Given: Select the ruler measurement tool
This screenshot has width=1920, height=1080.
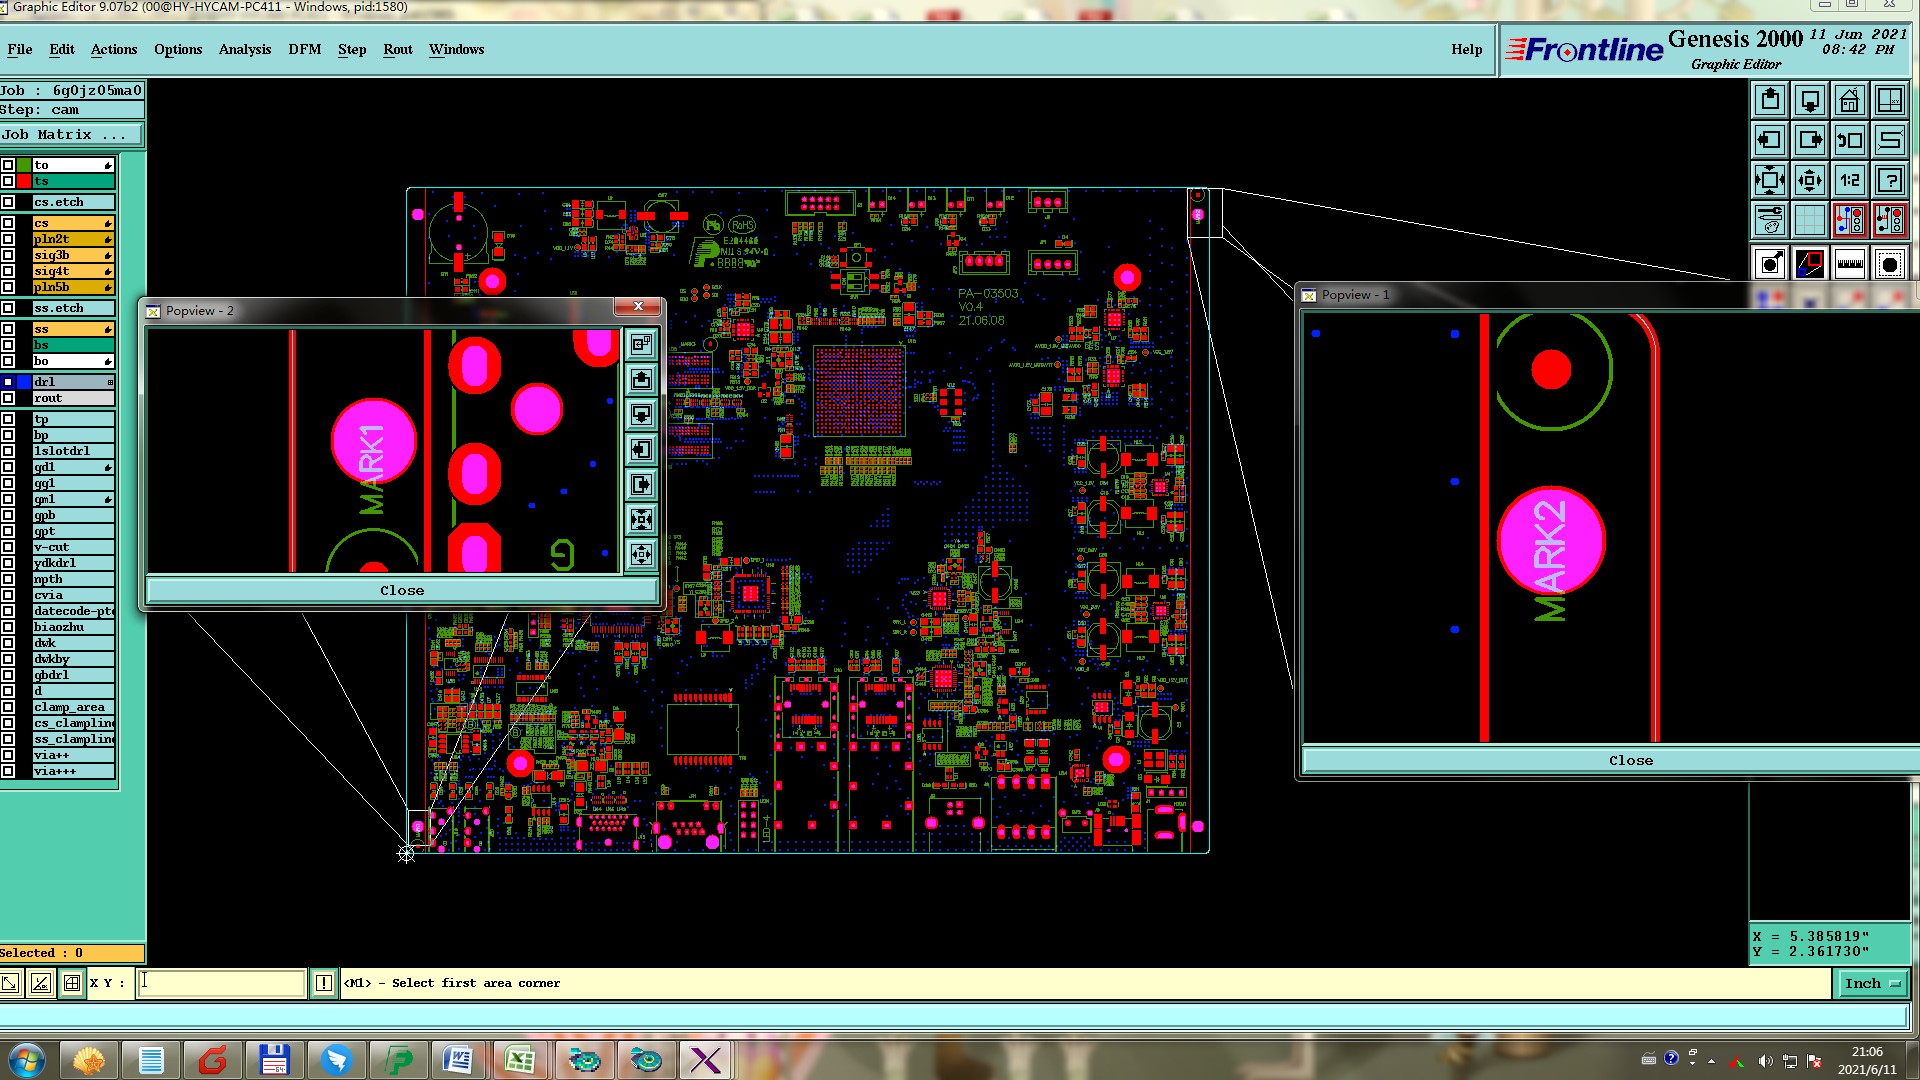Looking at the screenshot, I should [x=1849, y=264].
